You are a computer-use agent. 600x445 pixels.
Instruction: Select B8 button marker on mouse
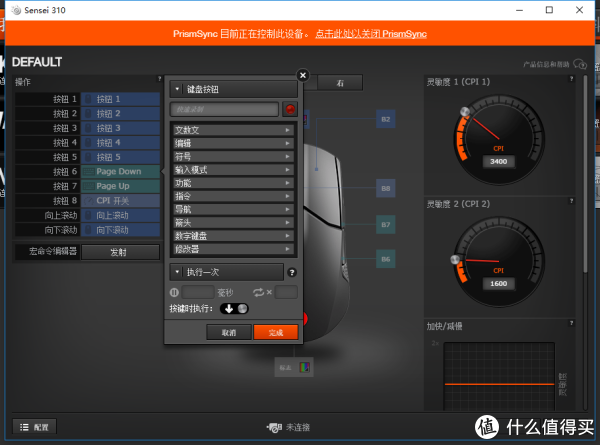(385, 188)
